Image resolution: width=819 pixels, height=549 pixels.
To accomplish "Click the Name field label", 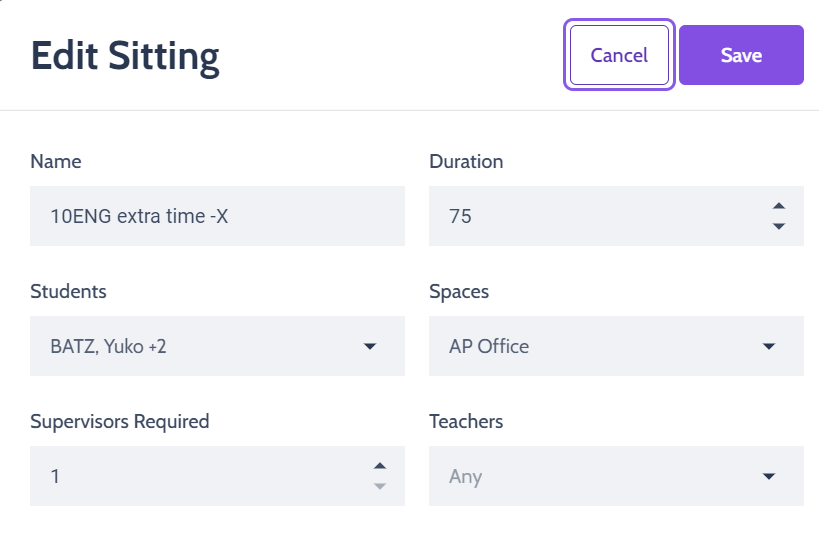I will 56,161.
